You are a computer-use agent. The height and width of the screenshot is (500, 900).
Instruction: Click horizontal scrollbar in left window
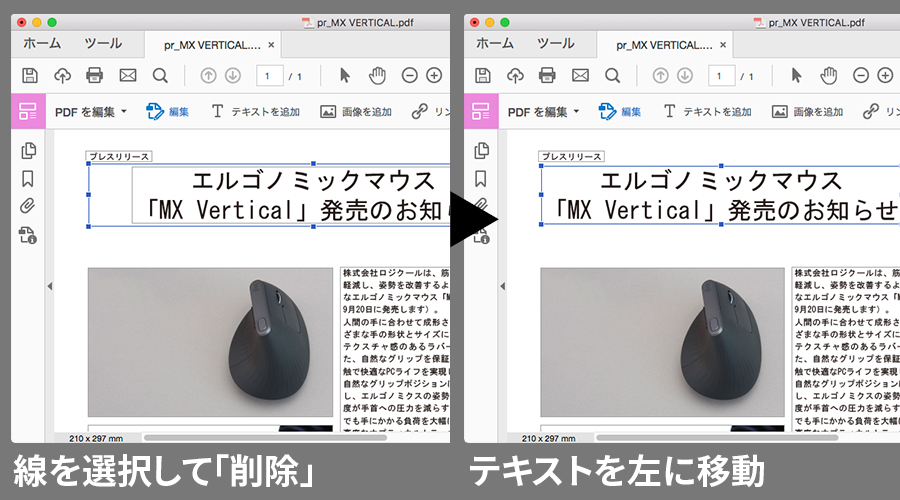[x=265, y=437]
